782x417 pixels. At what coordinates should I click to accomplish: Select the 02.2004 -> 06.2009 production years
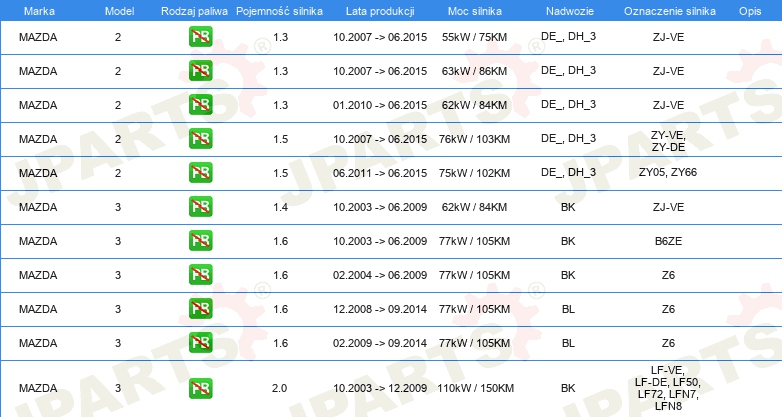tap(380, 274)
